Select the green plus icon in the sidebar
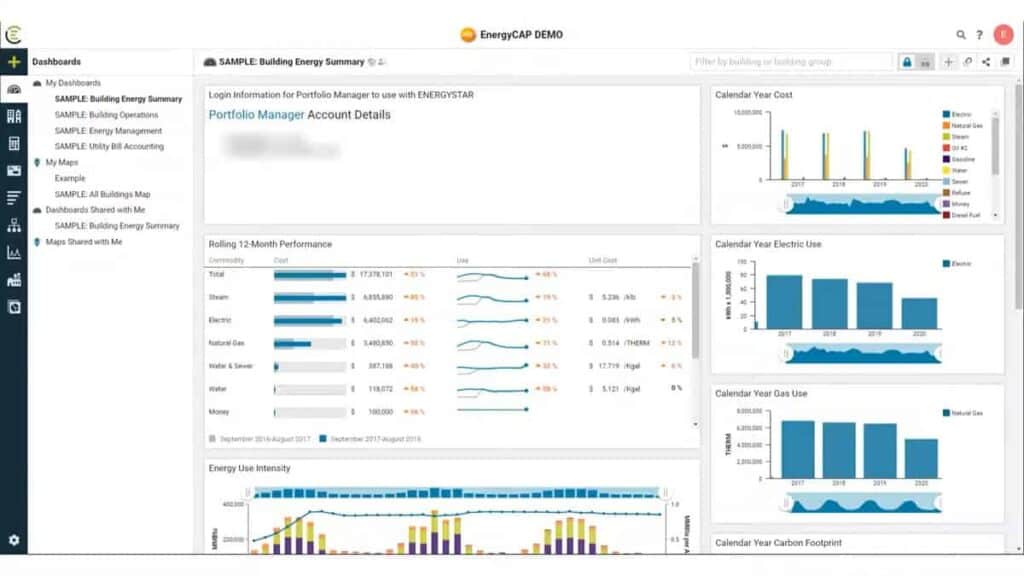Viewport: 1024px width, 576px height. click(15, 62)
